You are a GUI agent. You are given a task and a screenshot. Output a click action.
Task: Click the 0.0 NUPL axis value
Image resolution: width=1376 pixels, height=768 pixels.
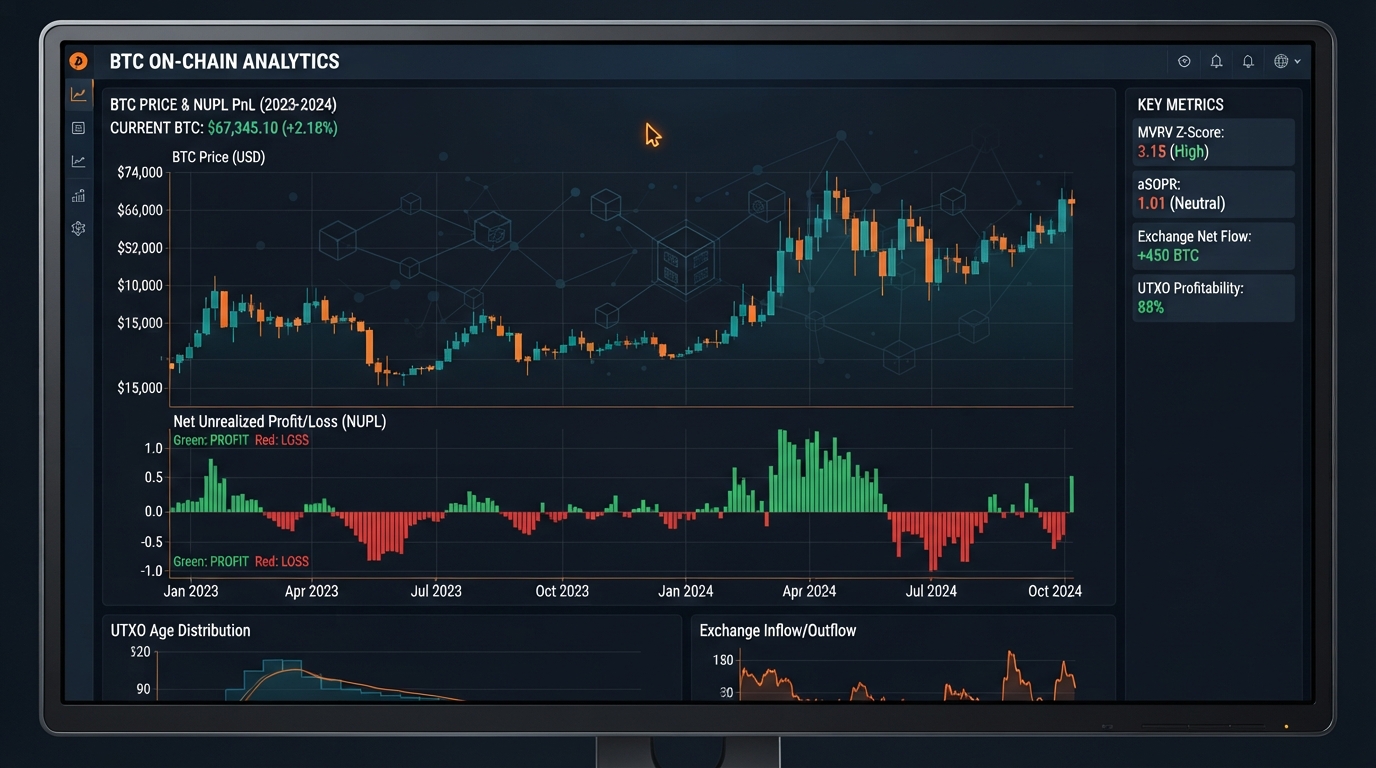pos(153,511)
